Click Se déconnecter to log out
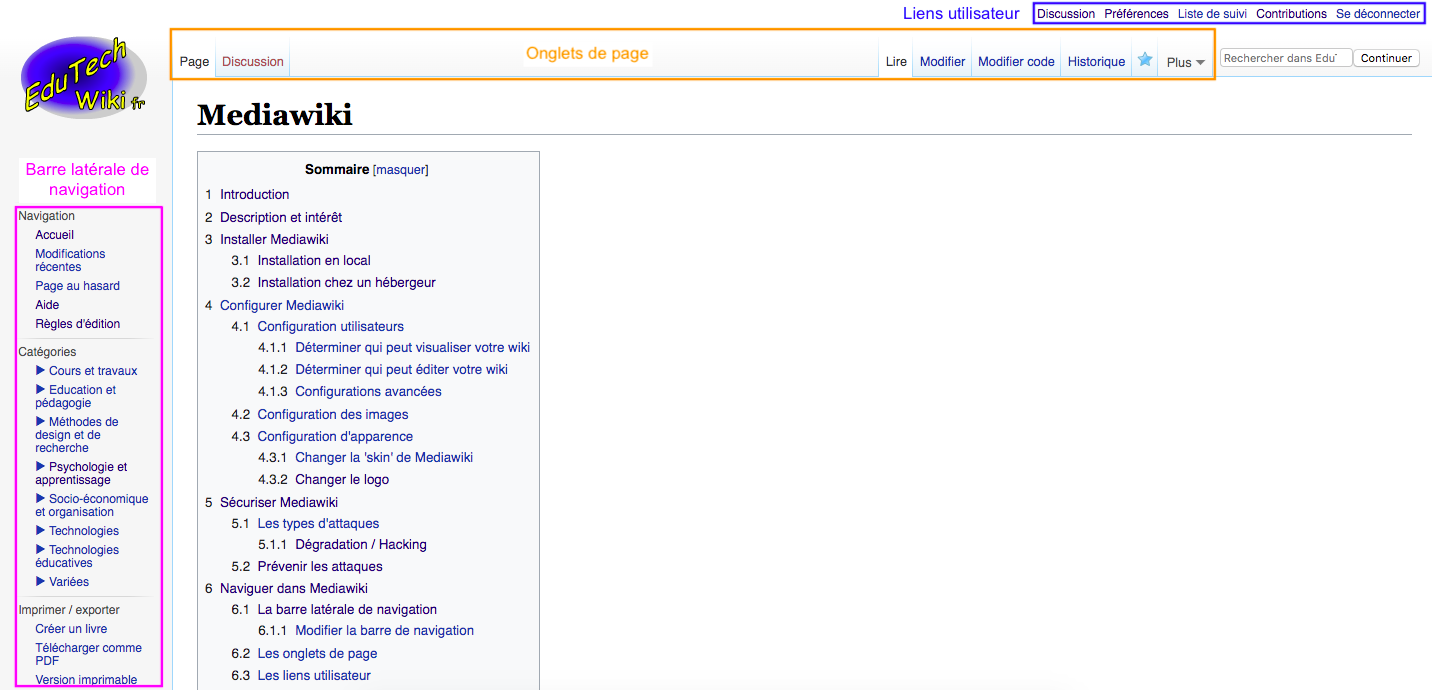Screen dimensions: 1432x690 [x=1377, y=14]
